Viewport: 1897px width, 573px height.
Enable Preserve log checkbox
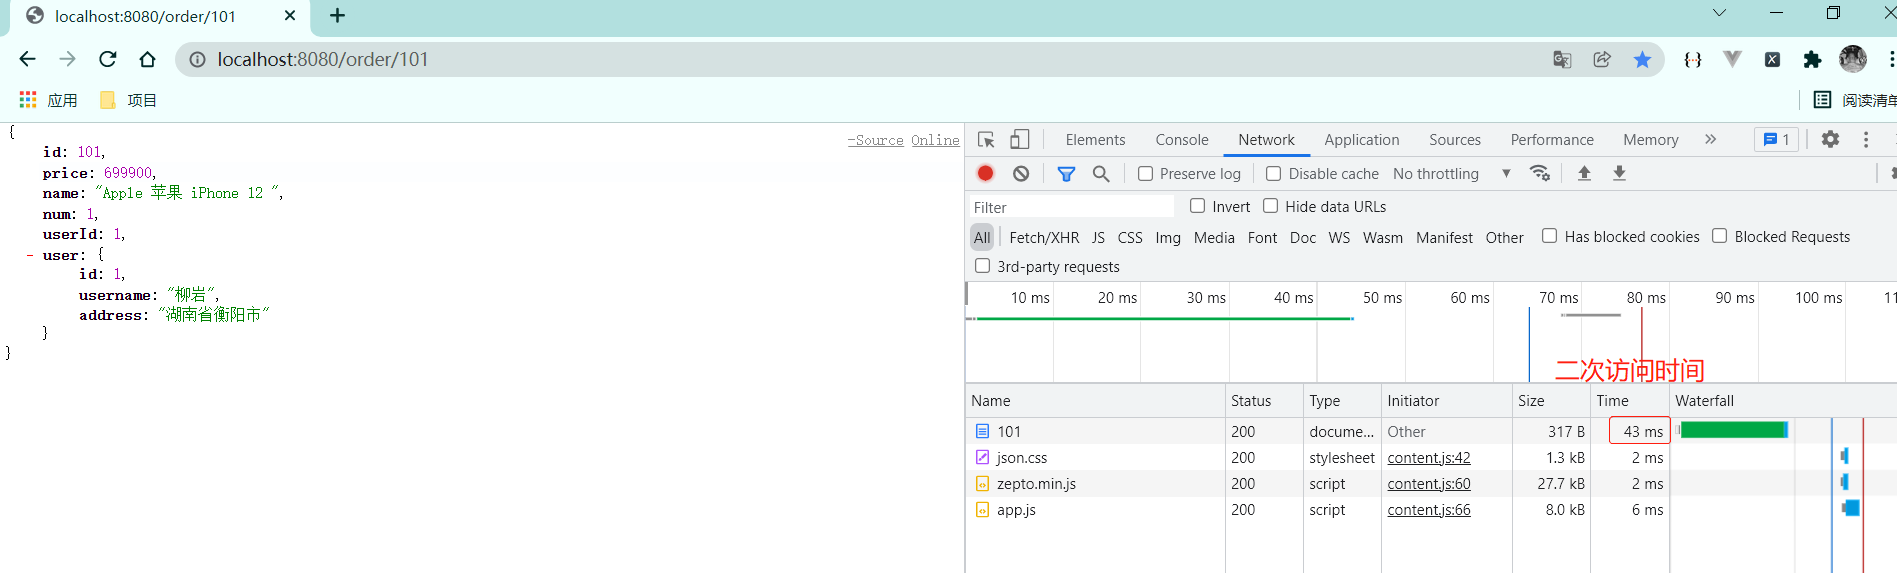click(x=1146, y=173)
